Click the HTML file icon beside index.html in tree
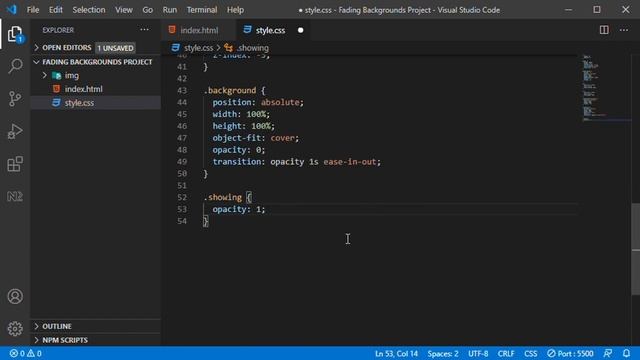This screenshot has height=360, width=640. 56,89
